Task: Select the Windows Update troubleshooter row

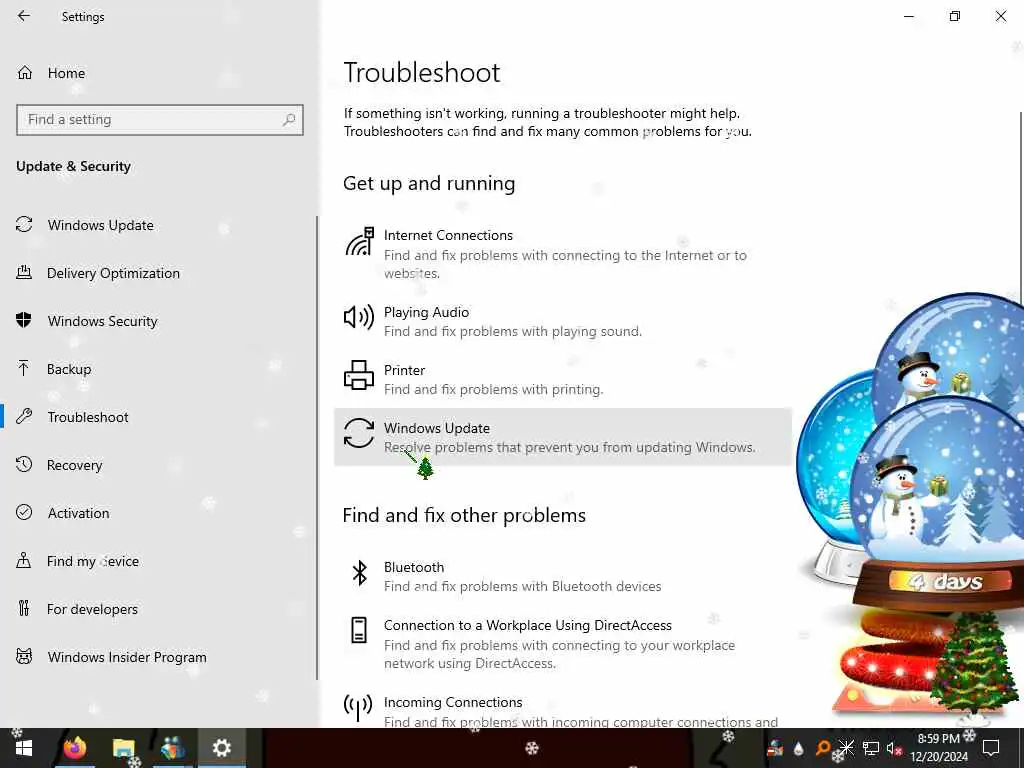Action: pyautogui.click(x=562, y=437)
